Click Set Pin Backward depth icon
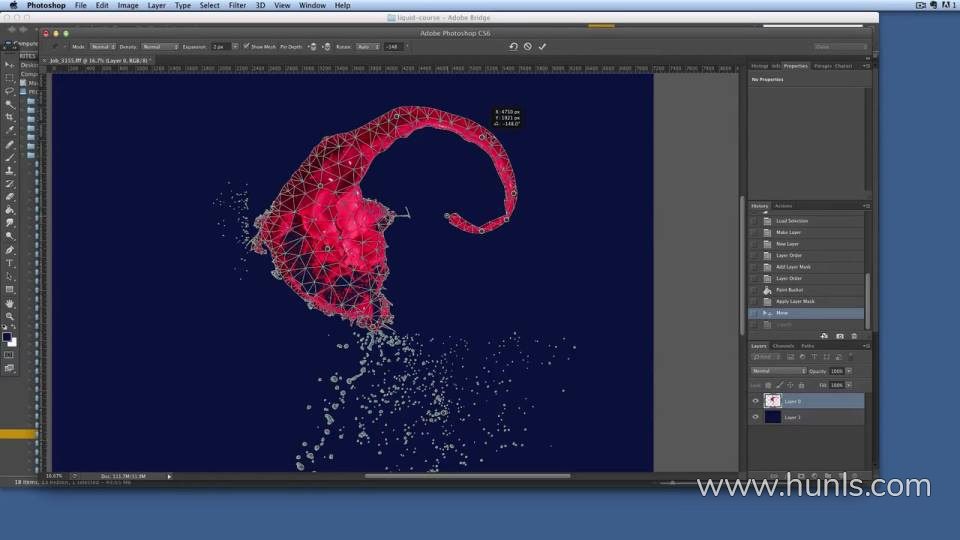Image resolution: width=960 pixels, height=540 pixels. pyautogui.click(x=326, y=47)
